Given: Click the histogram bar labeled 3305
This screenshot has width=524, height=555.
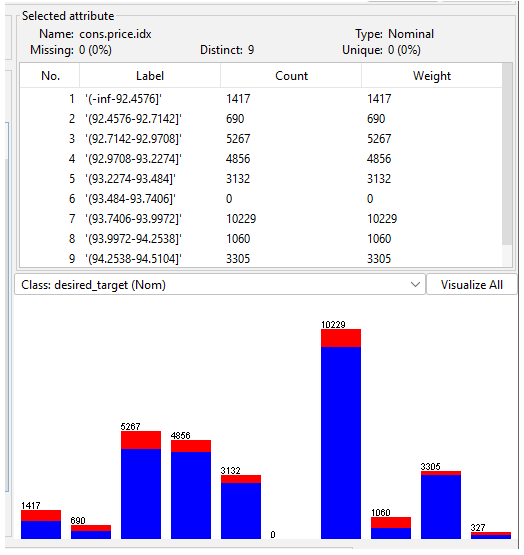Looking at the screenshot, I should pyautogui.click(x=441, y=505).
